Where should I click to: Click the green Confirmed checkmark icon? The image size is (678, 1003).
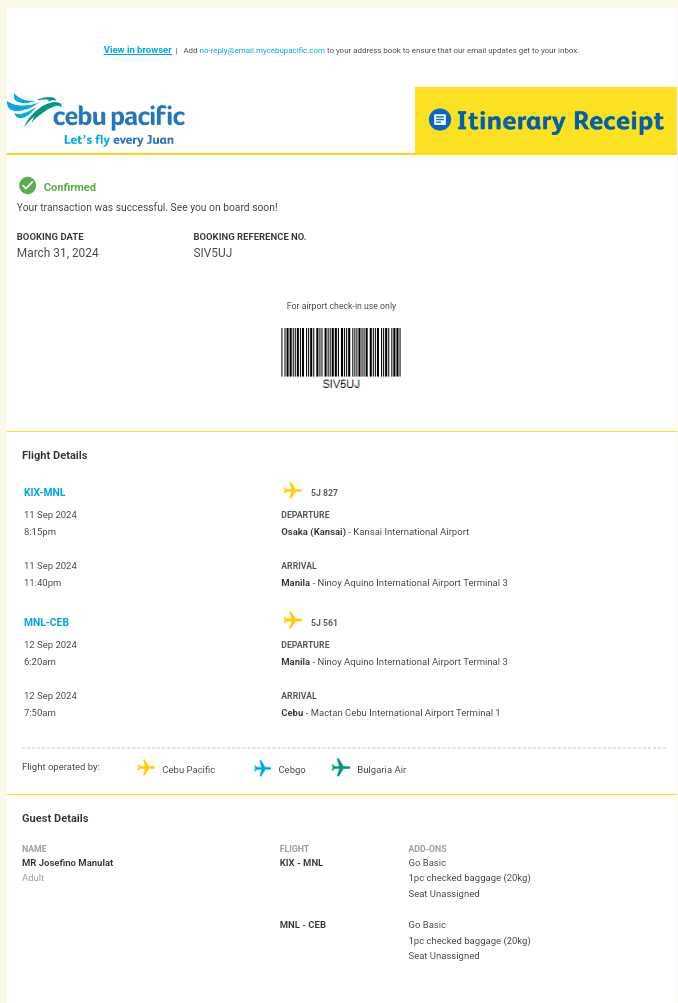[28, 186]
